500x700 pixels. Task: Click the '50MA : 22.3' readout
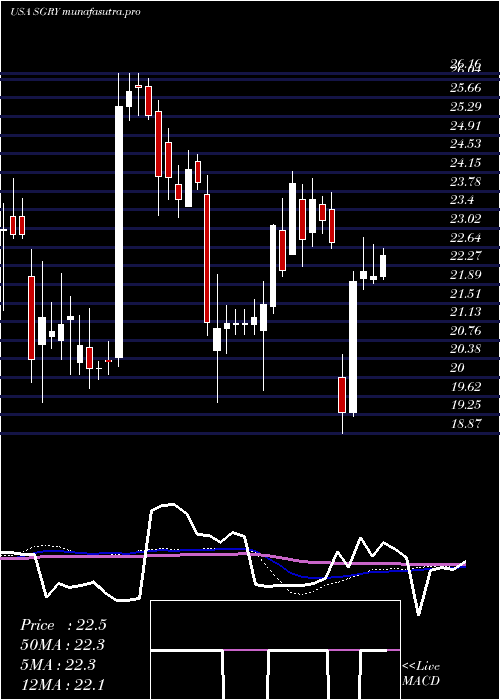click(63, 645)
